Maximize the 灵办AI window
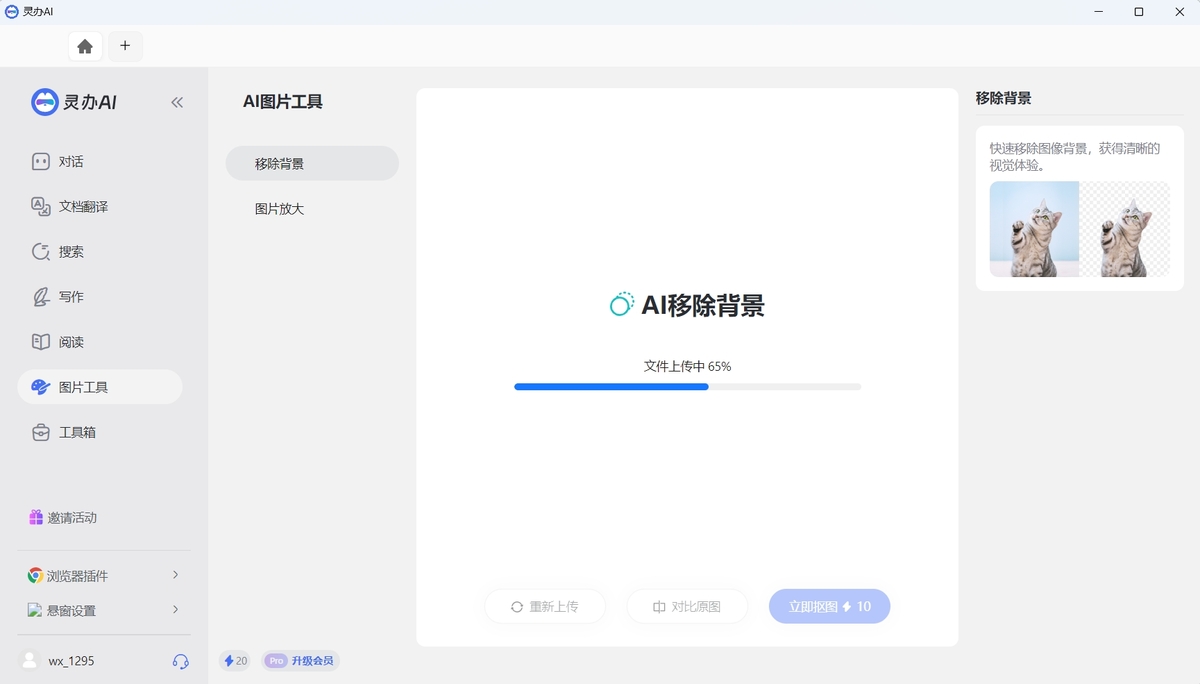Viewport: 1200px width, 684px height. pyautogui.click(x=1138, y=12)
